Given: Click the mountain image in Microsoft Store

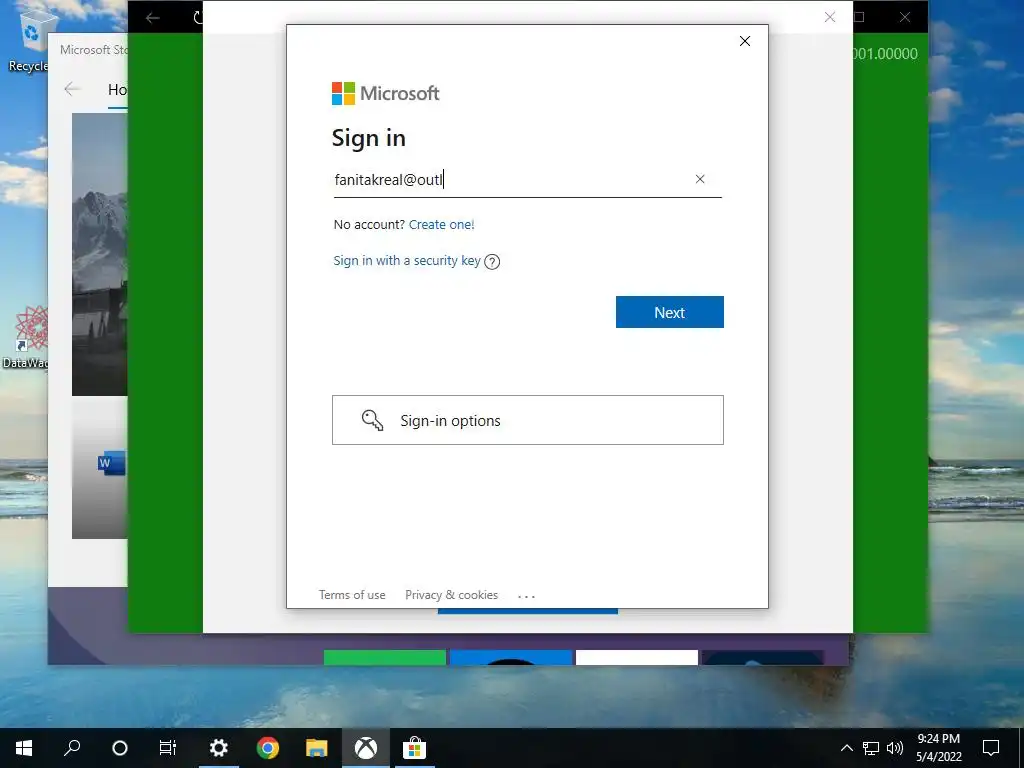Looking at the screenshot, I should coord(99,254).
